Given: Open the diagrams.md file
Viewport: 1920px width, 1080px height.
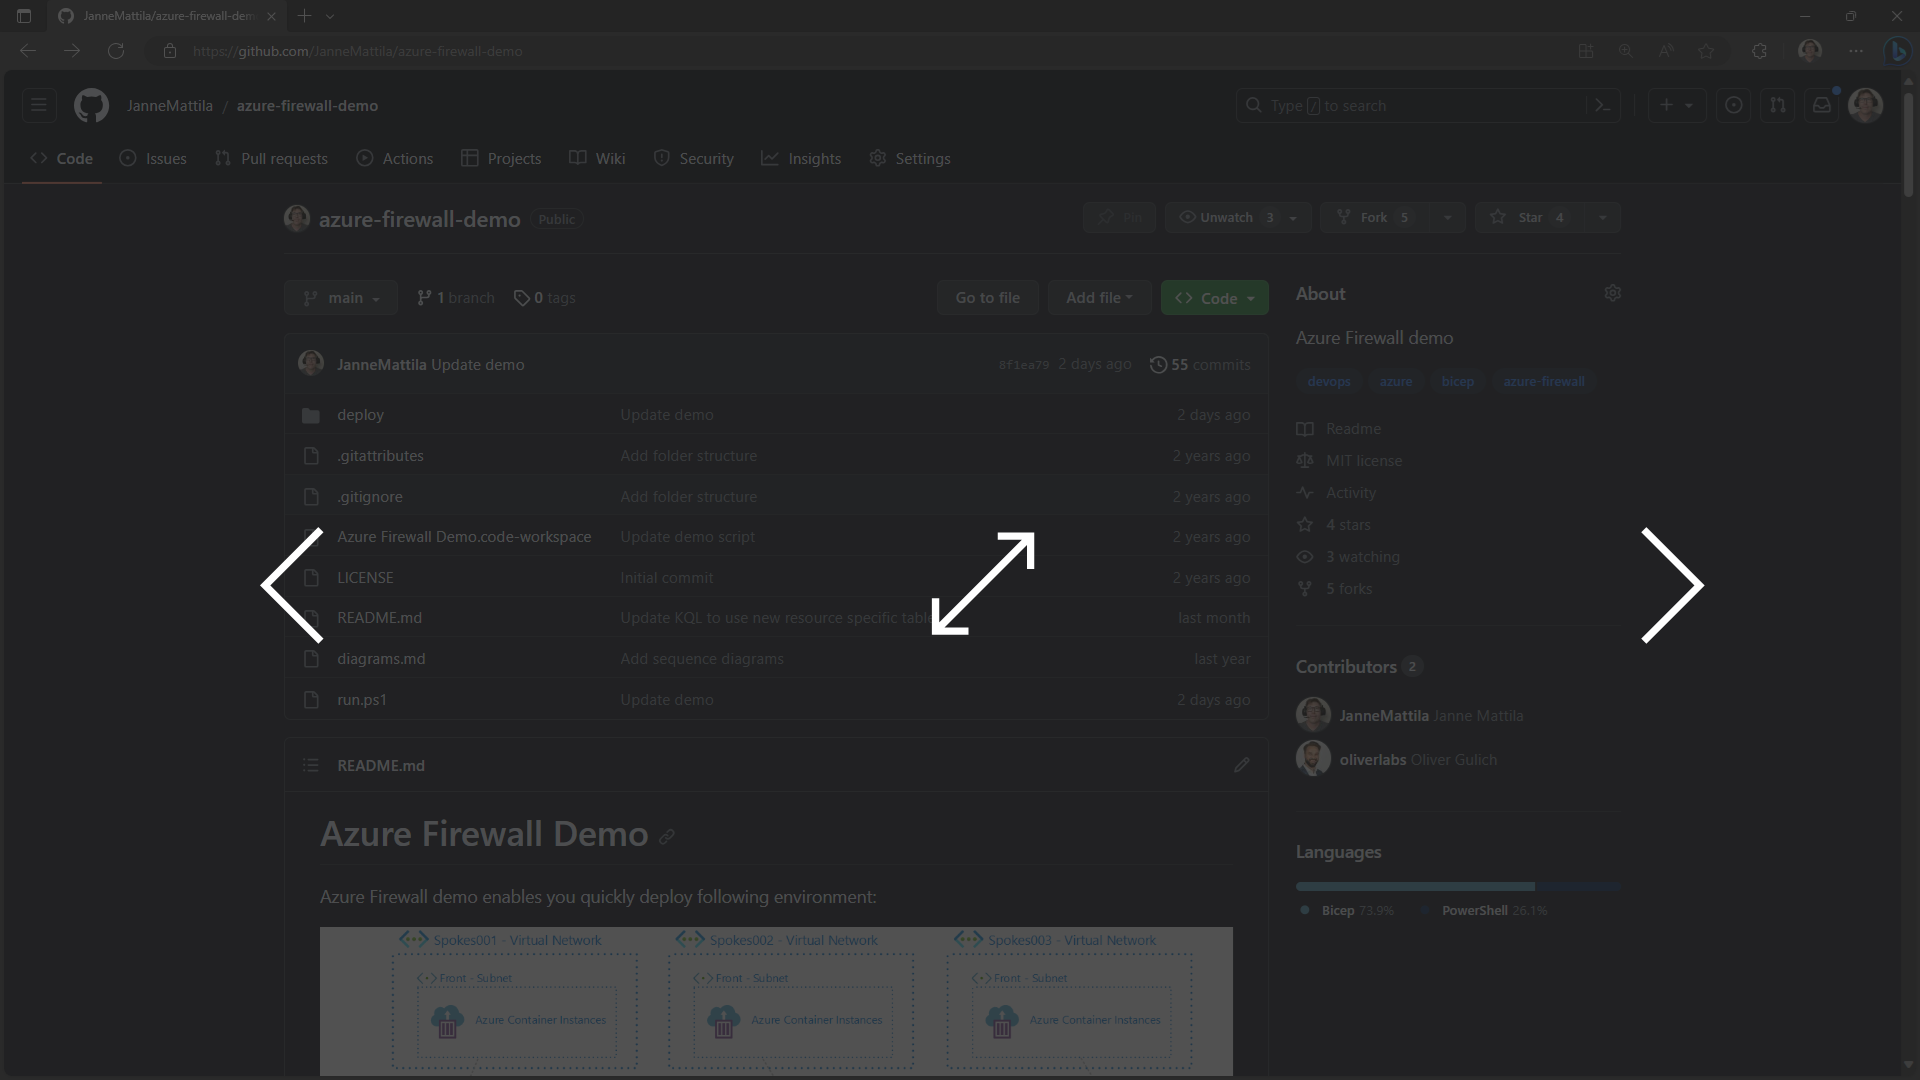Looking at the screenshot, I should (381, 659).
